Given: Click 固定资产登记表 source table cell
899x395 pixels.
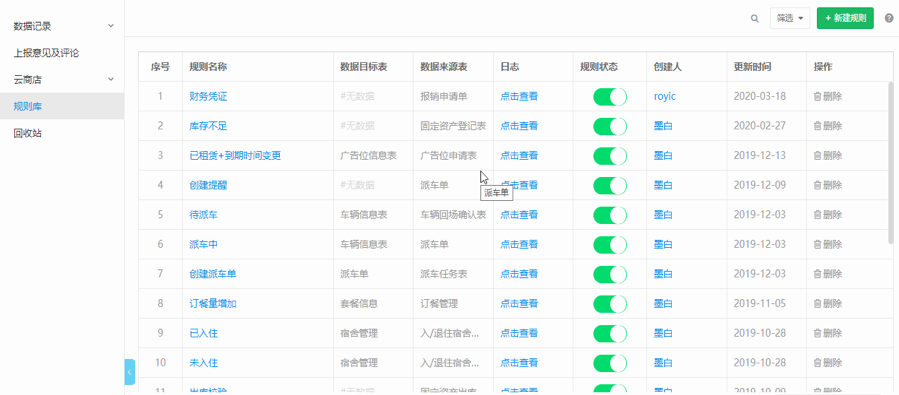Looking at the screenshot, I should (x=453, y=126).
